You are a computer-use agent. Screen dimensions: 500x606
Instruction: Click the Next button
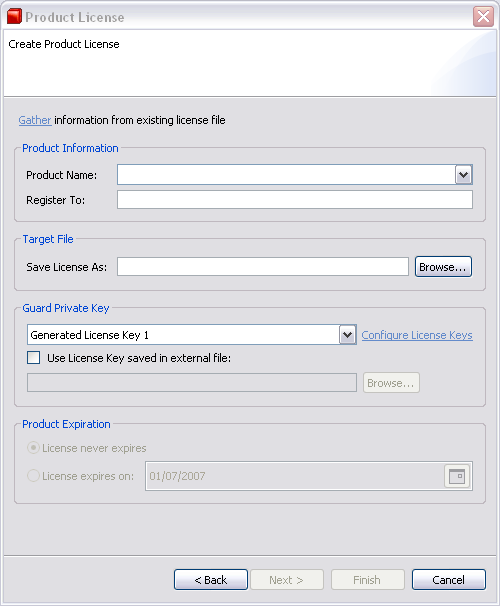click(287, 580)
